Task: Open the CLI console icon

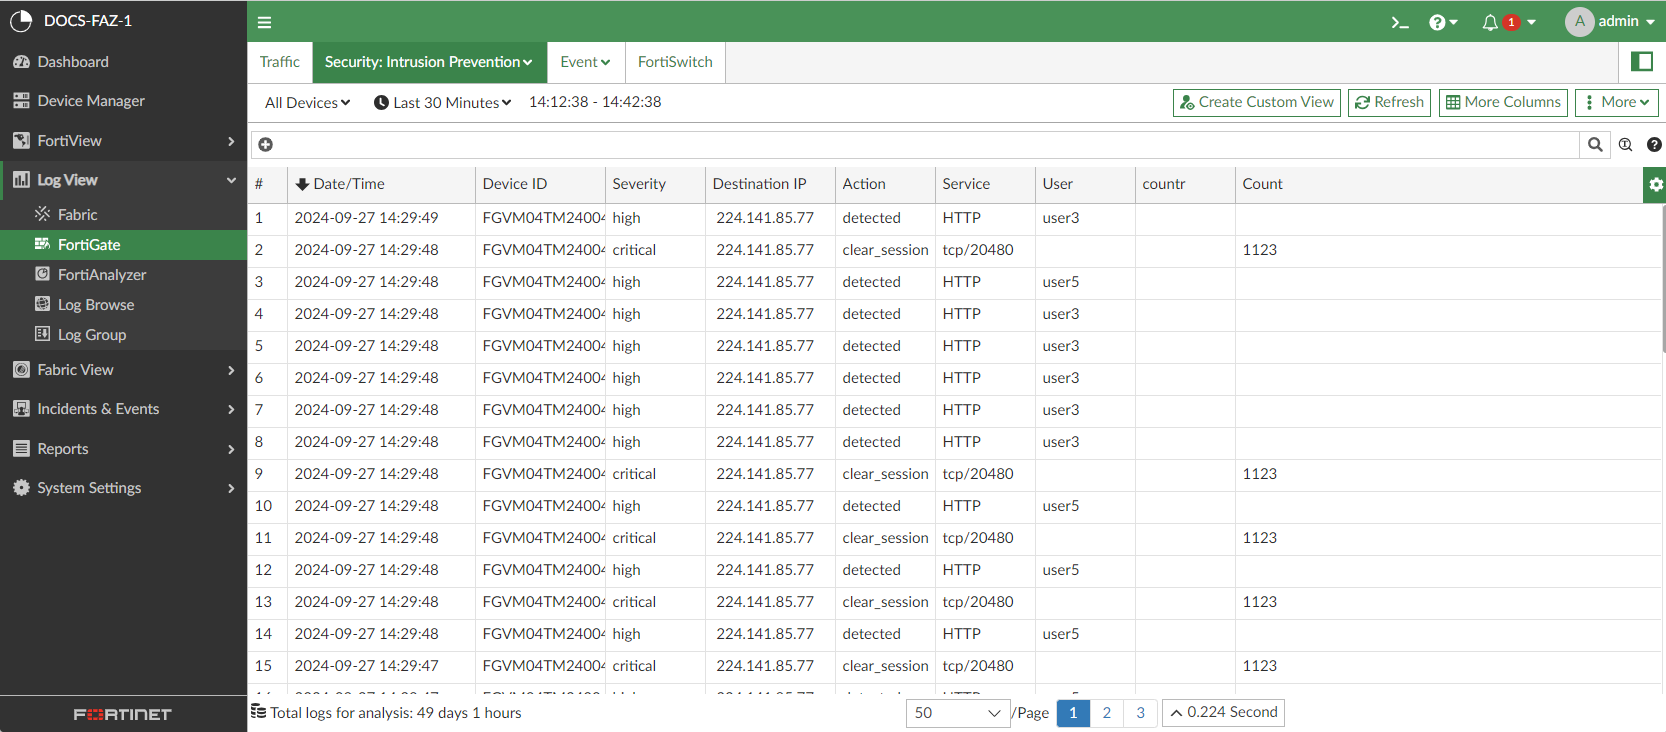Action: coord(1399,22)
